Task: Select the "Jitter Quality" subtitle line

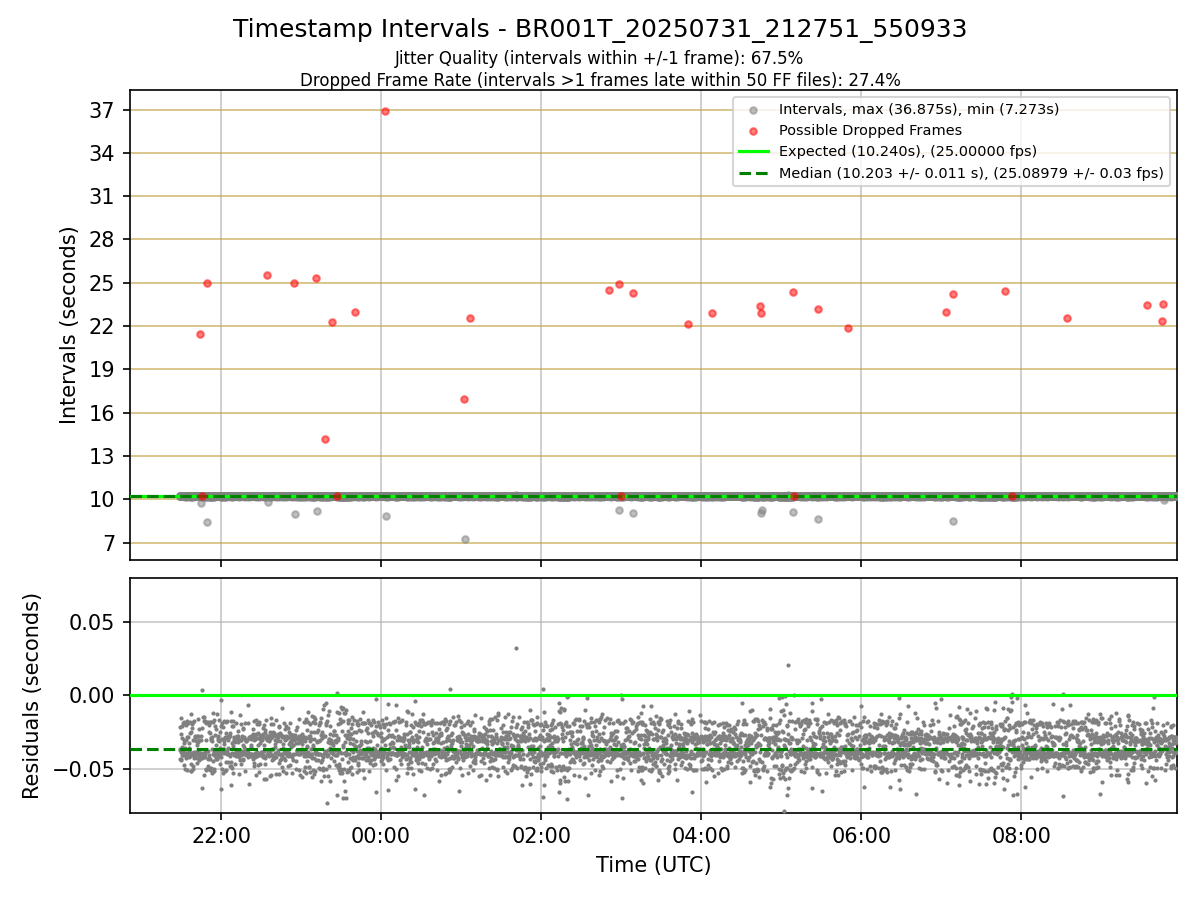Action: click(x=599, y=58)
